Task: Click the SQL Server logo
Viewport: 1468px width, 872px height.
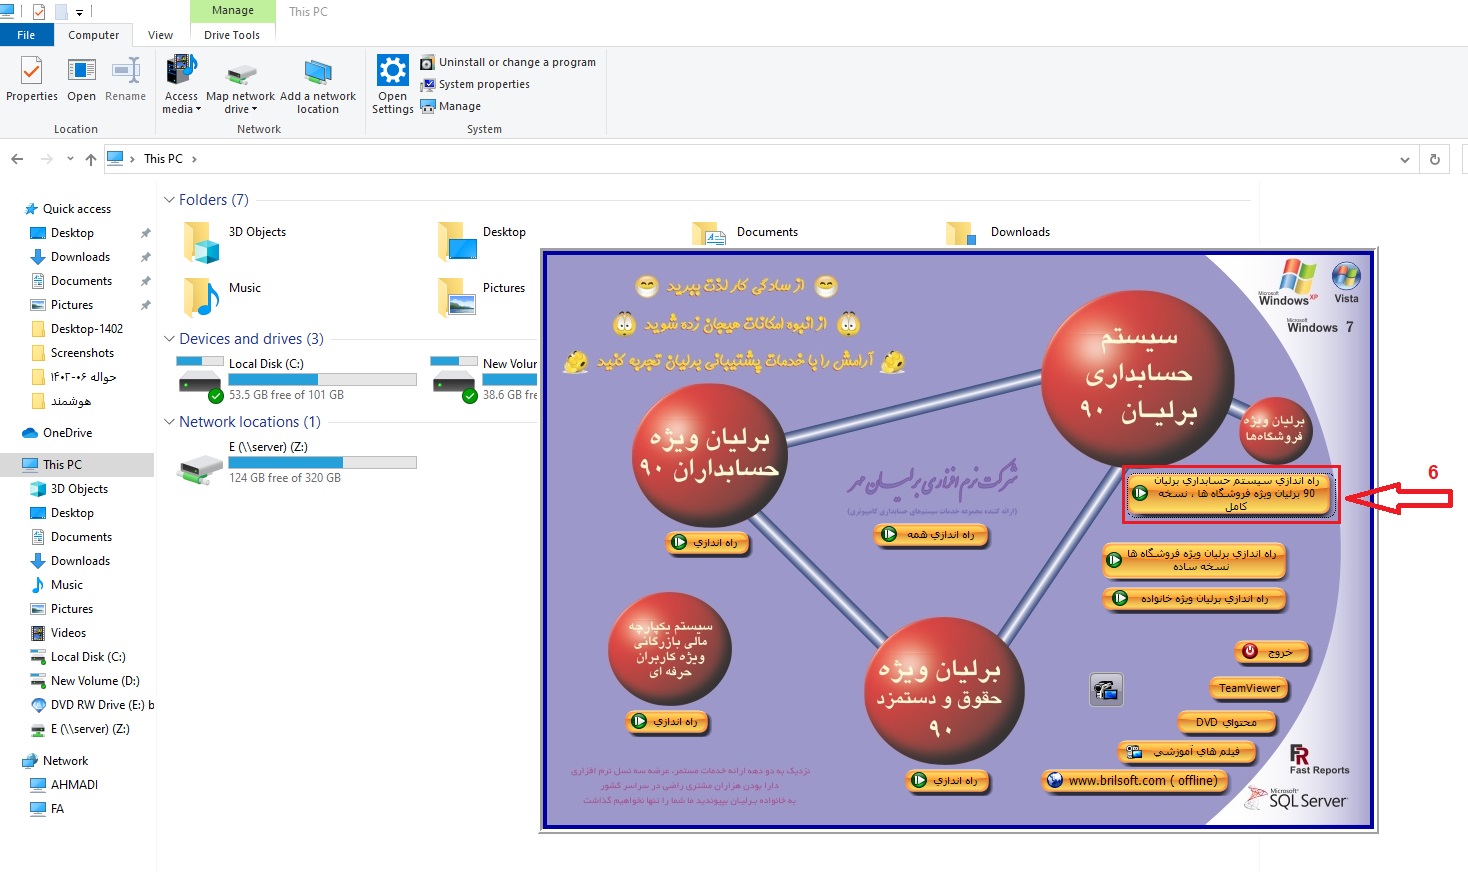Action: [1296, 798]
